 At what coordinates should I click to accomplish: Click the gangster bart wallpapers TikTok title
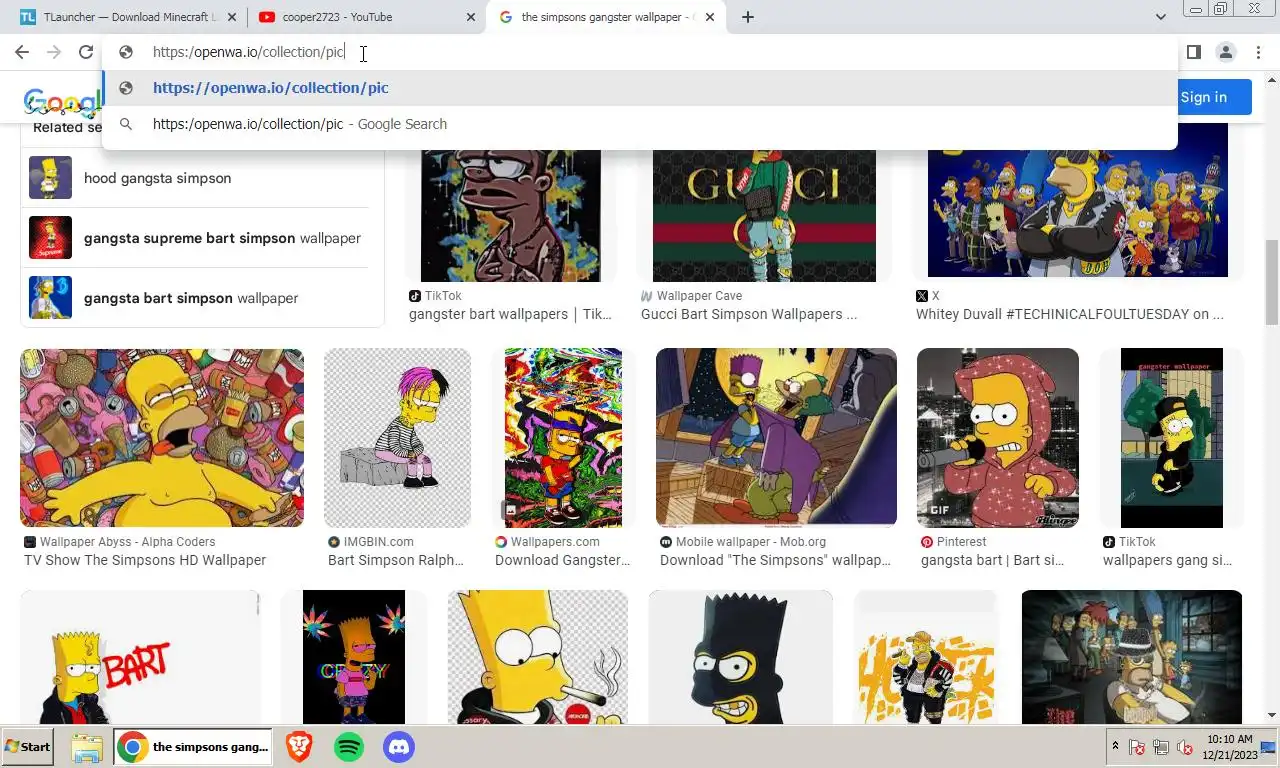coord(510,314)
